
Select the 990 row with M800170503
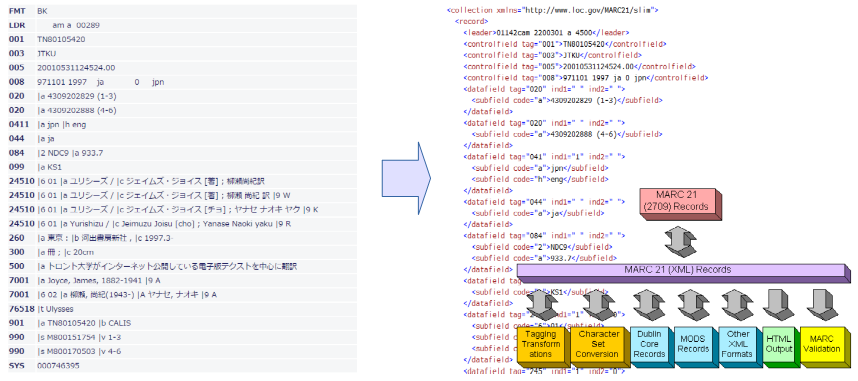(x=182, y=351)
